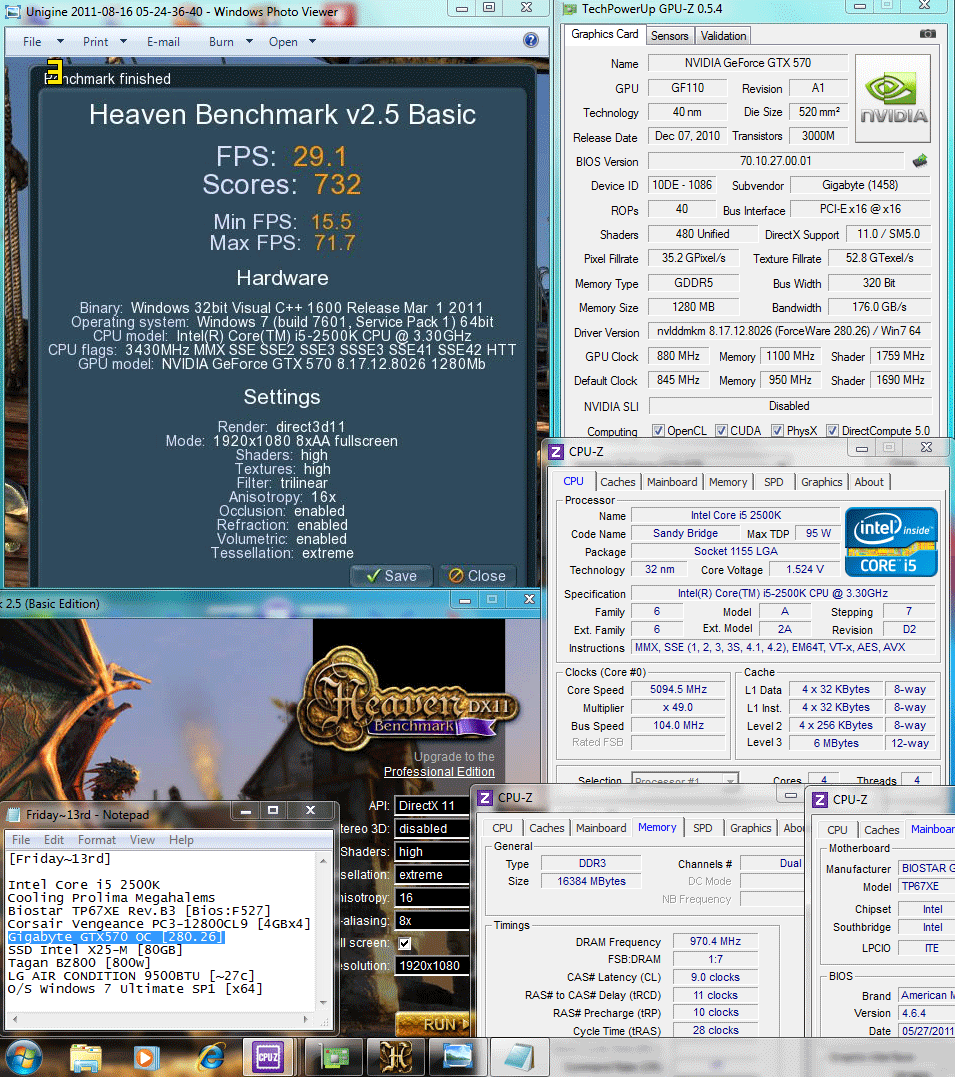Click Notepad horizontal scrollbar right arrow

(x=306, y=1019)
